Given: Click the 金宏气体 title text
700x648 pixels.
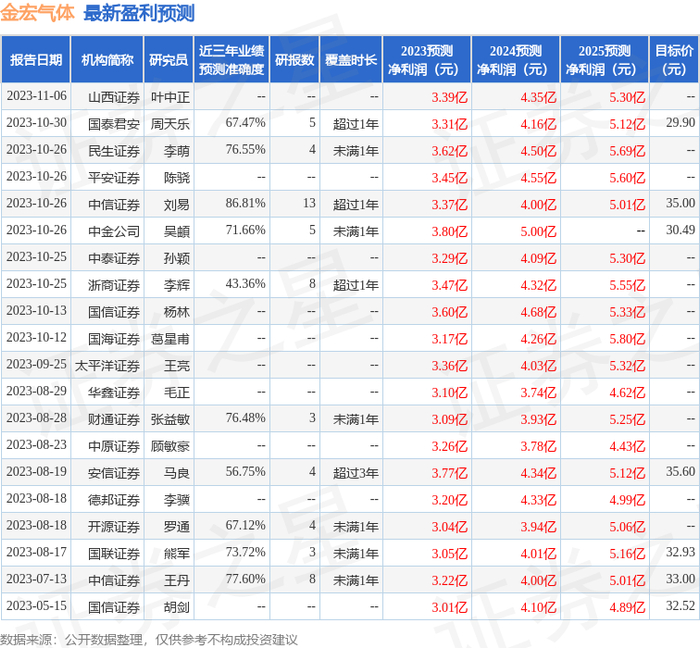Looking at the screenshot, I should point(38,12).
